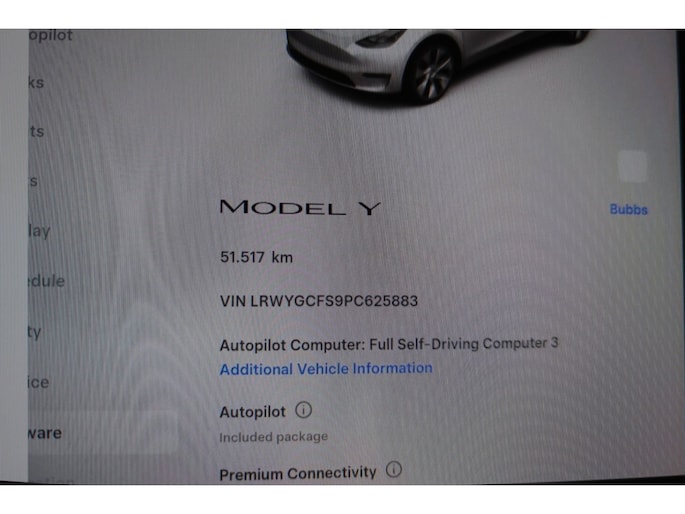The width and height of the screenshot is (685, 514).
Task: Open the Display settings in sidebar
Action: pos(39,231)
